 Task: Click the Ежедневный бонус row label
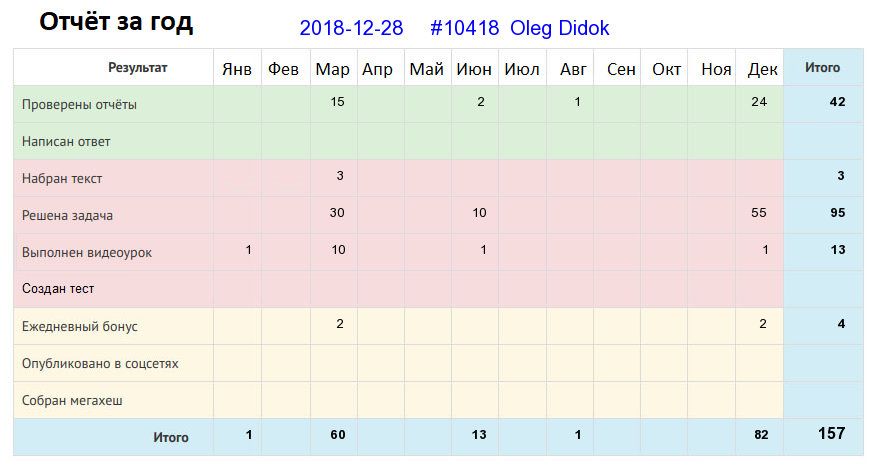pos(79,327)
